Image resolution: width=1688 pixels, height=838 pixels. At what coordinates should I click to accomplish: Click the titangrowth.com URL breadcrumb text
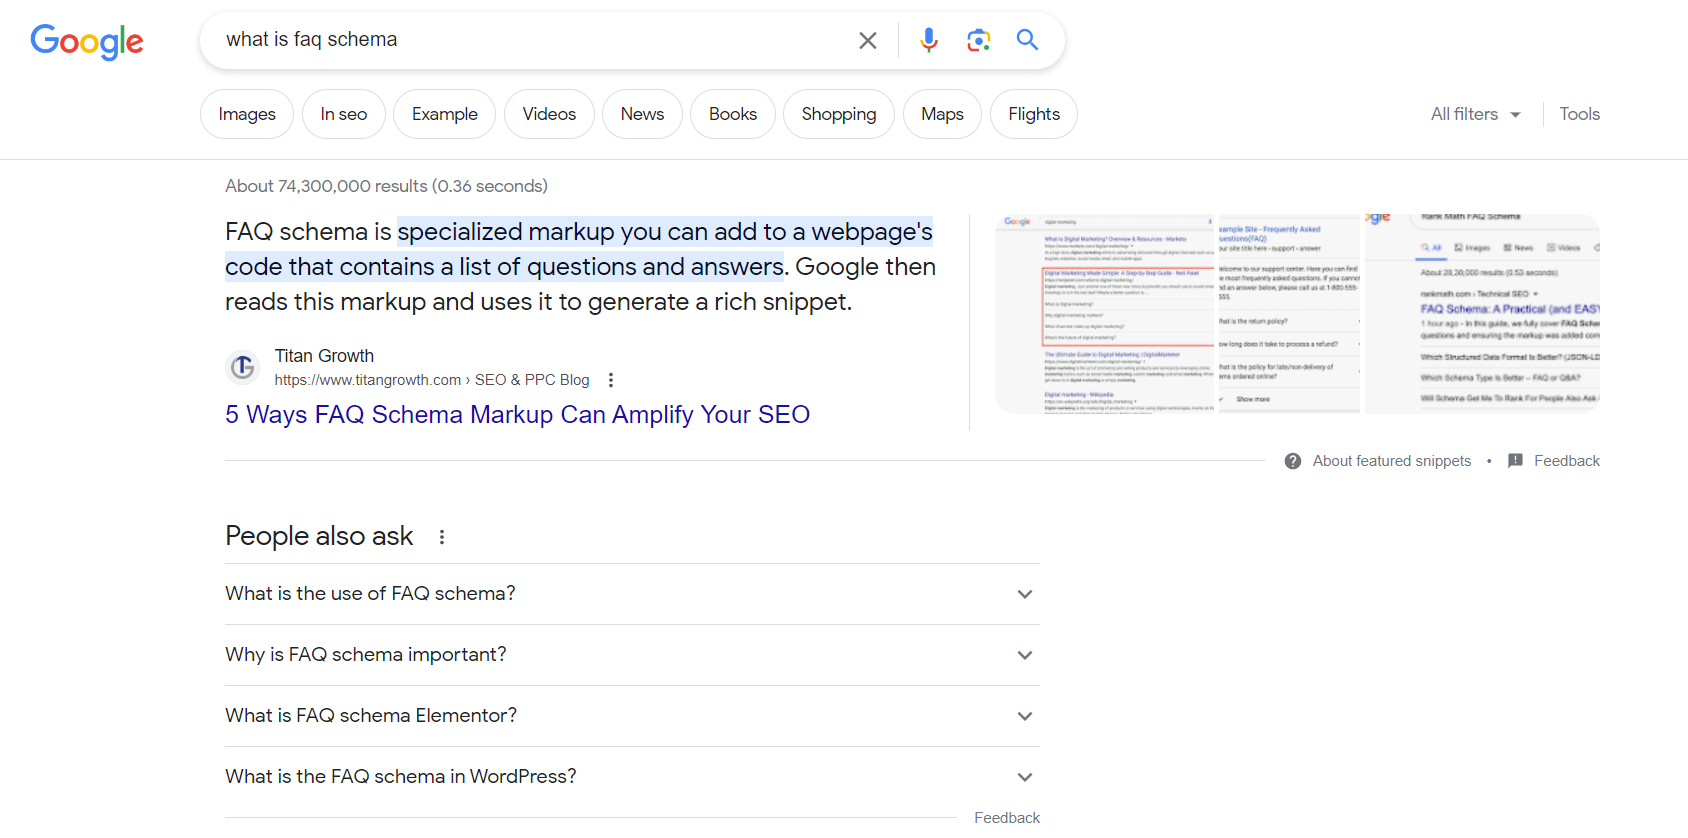(432, 380)
